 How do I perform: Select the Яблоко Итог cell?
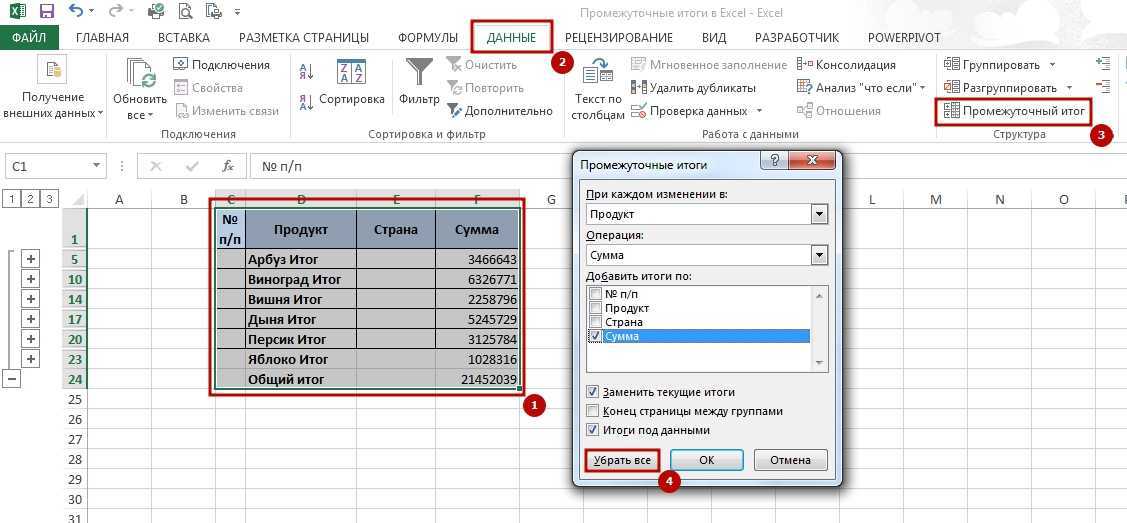pos(301,359)
